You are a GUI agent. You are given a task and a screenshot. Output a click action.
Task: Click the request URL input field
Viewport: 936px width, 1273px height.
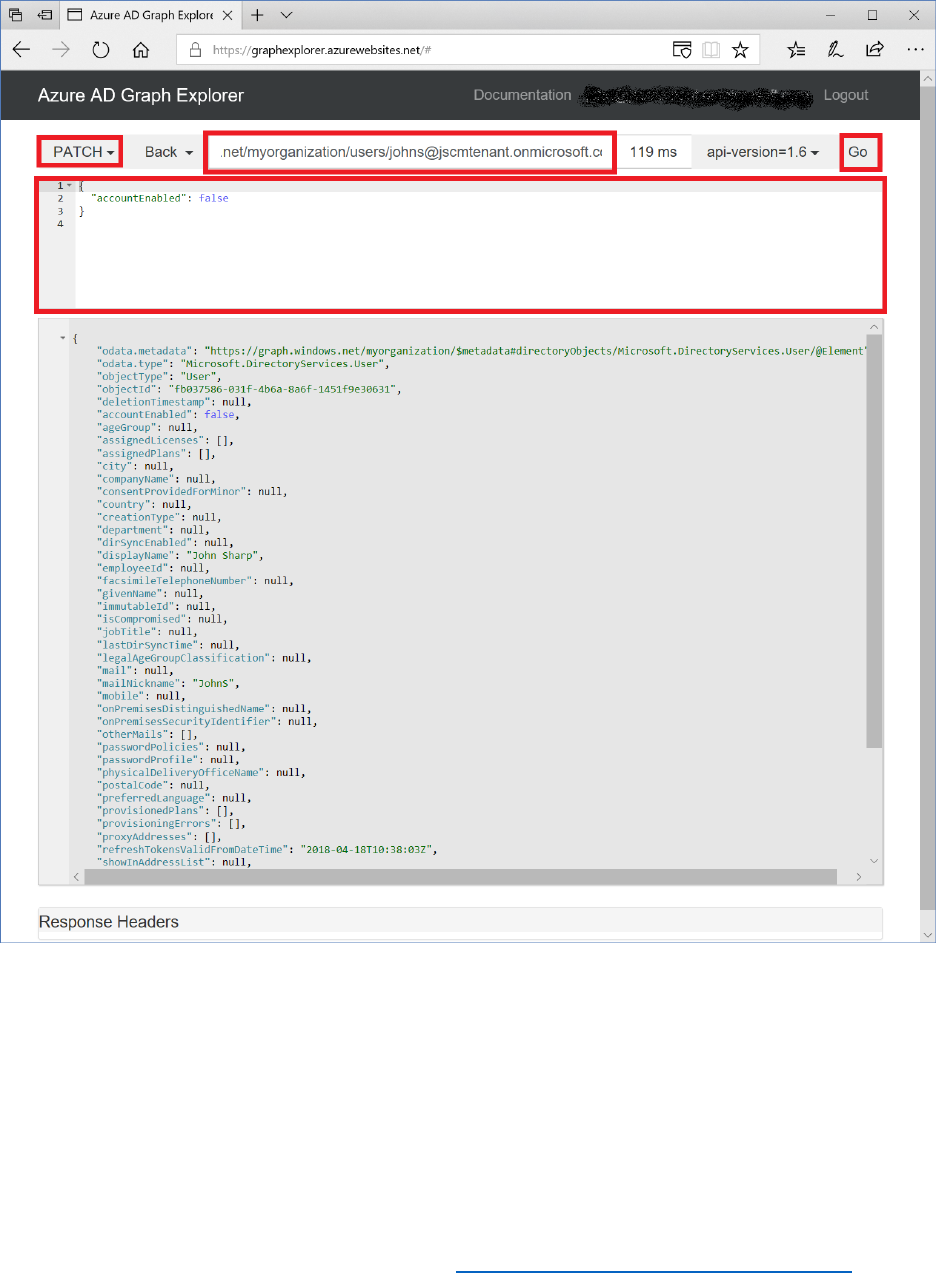pyautogui.click(x=410, y=152)
